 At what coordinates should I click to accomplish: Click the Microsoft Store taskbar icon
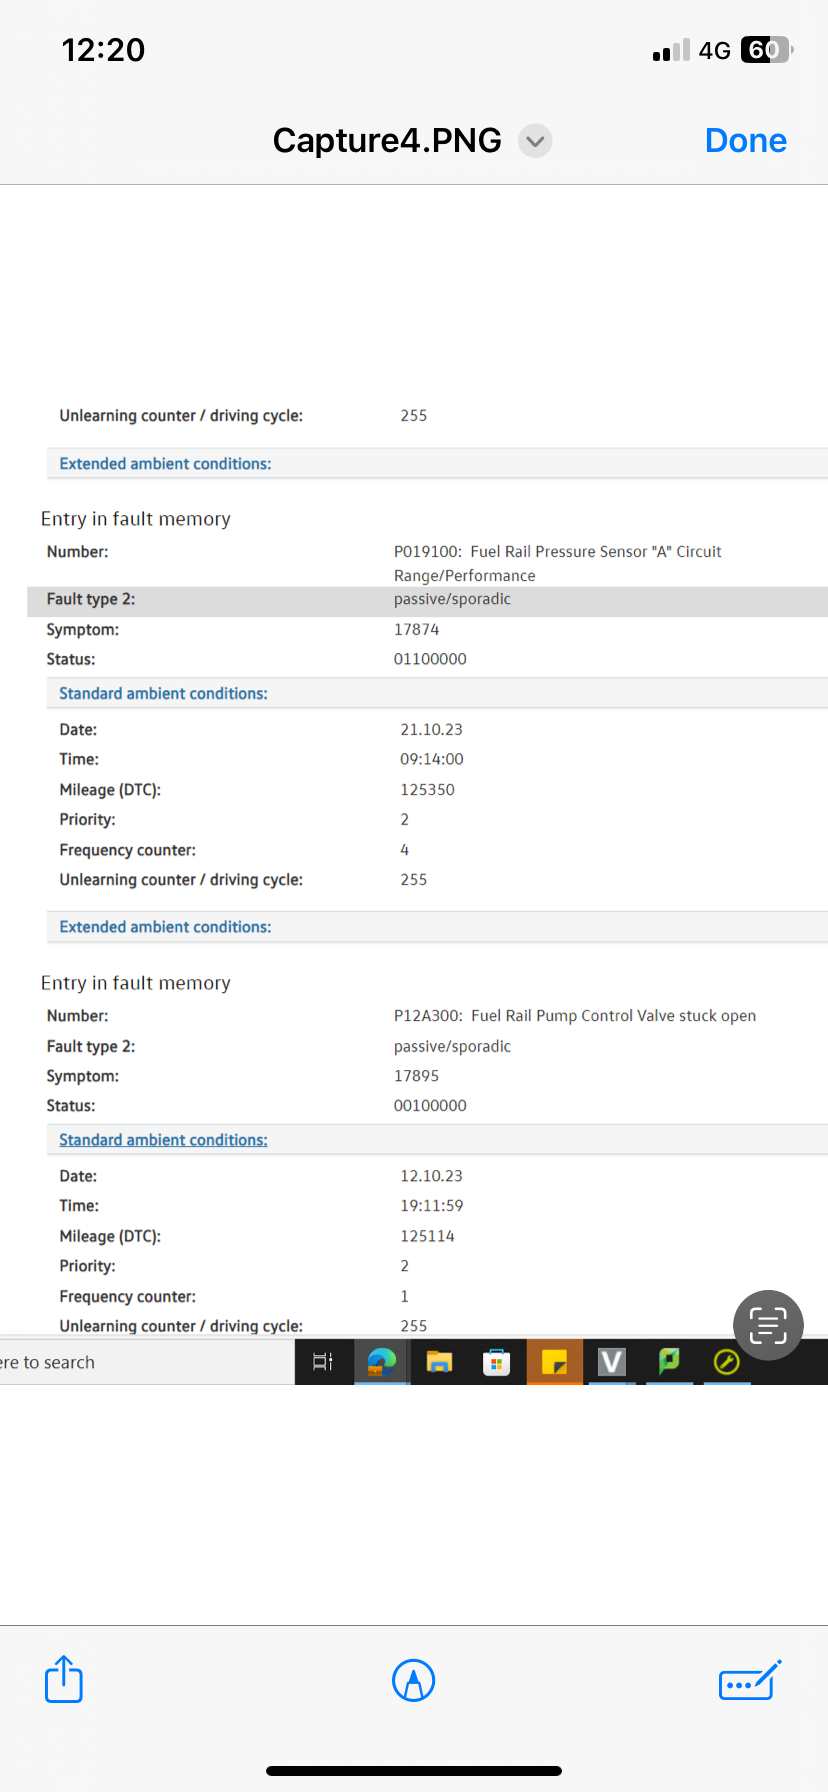coord(496,1361)
